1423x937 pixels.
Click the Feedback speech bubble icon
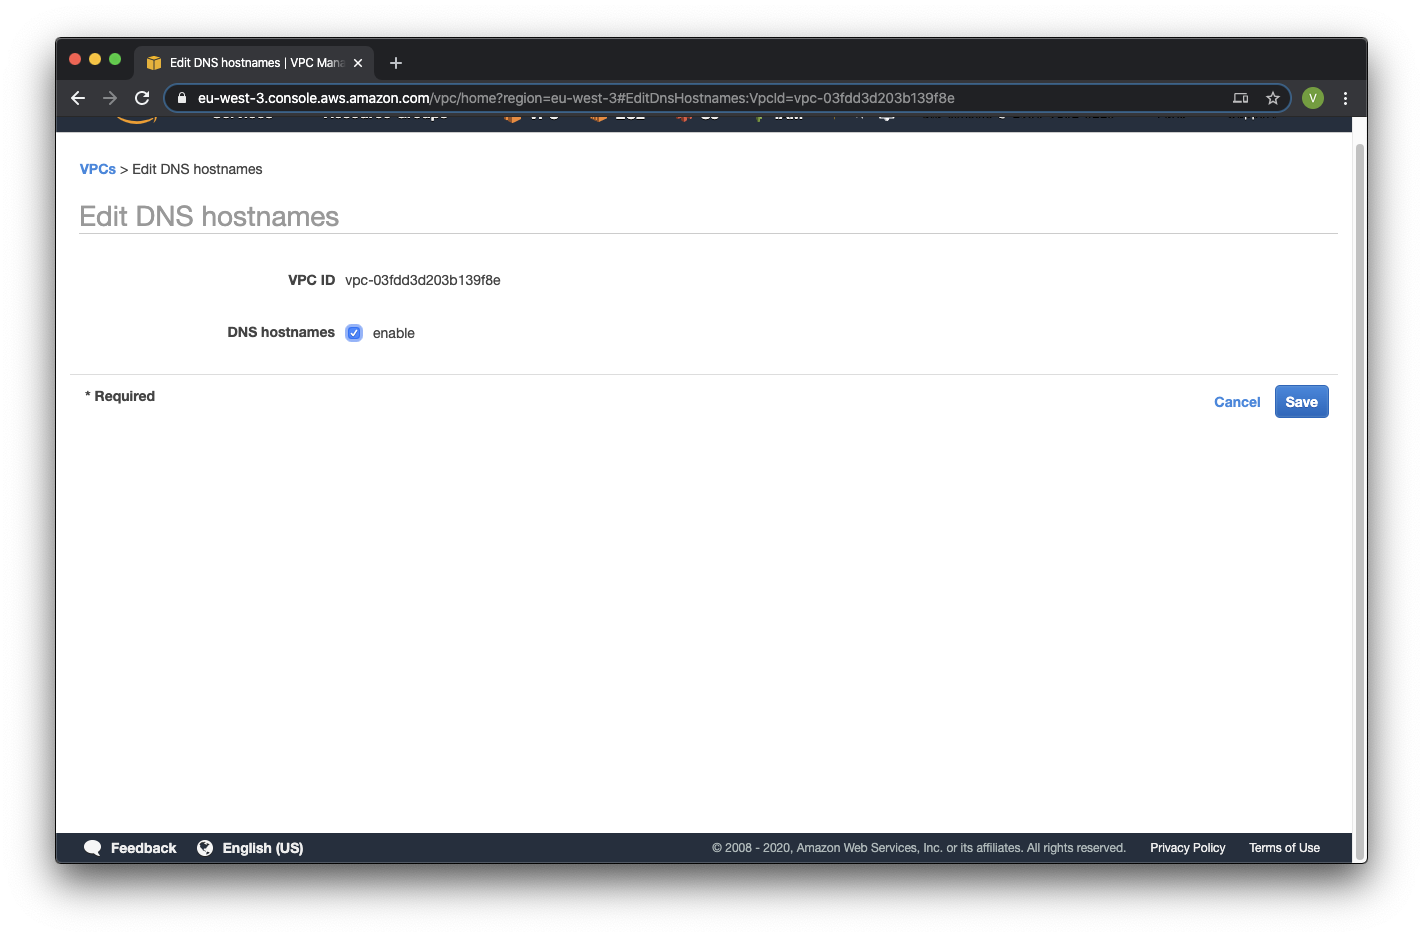[93, 848]
